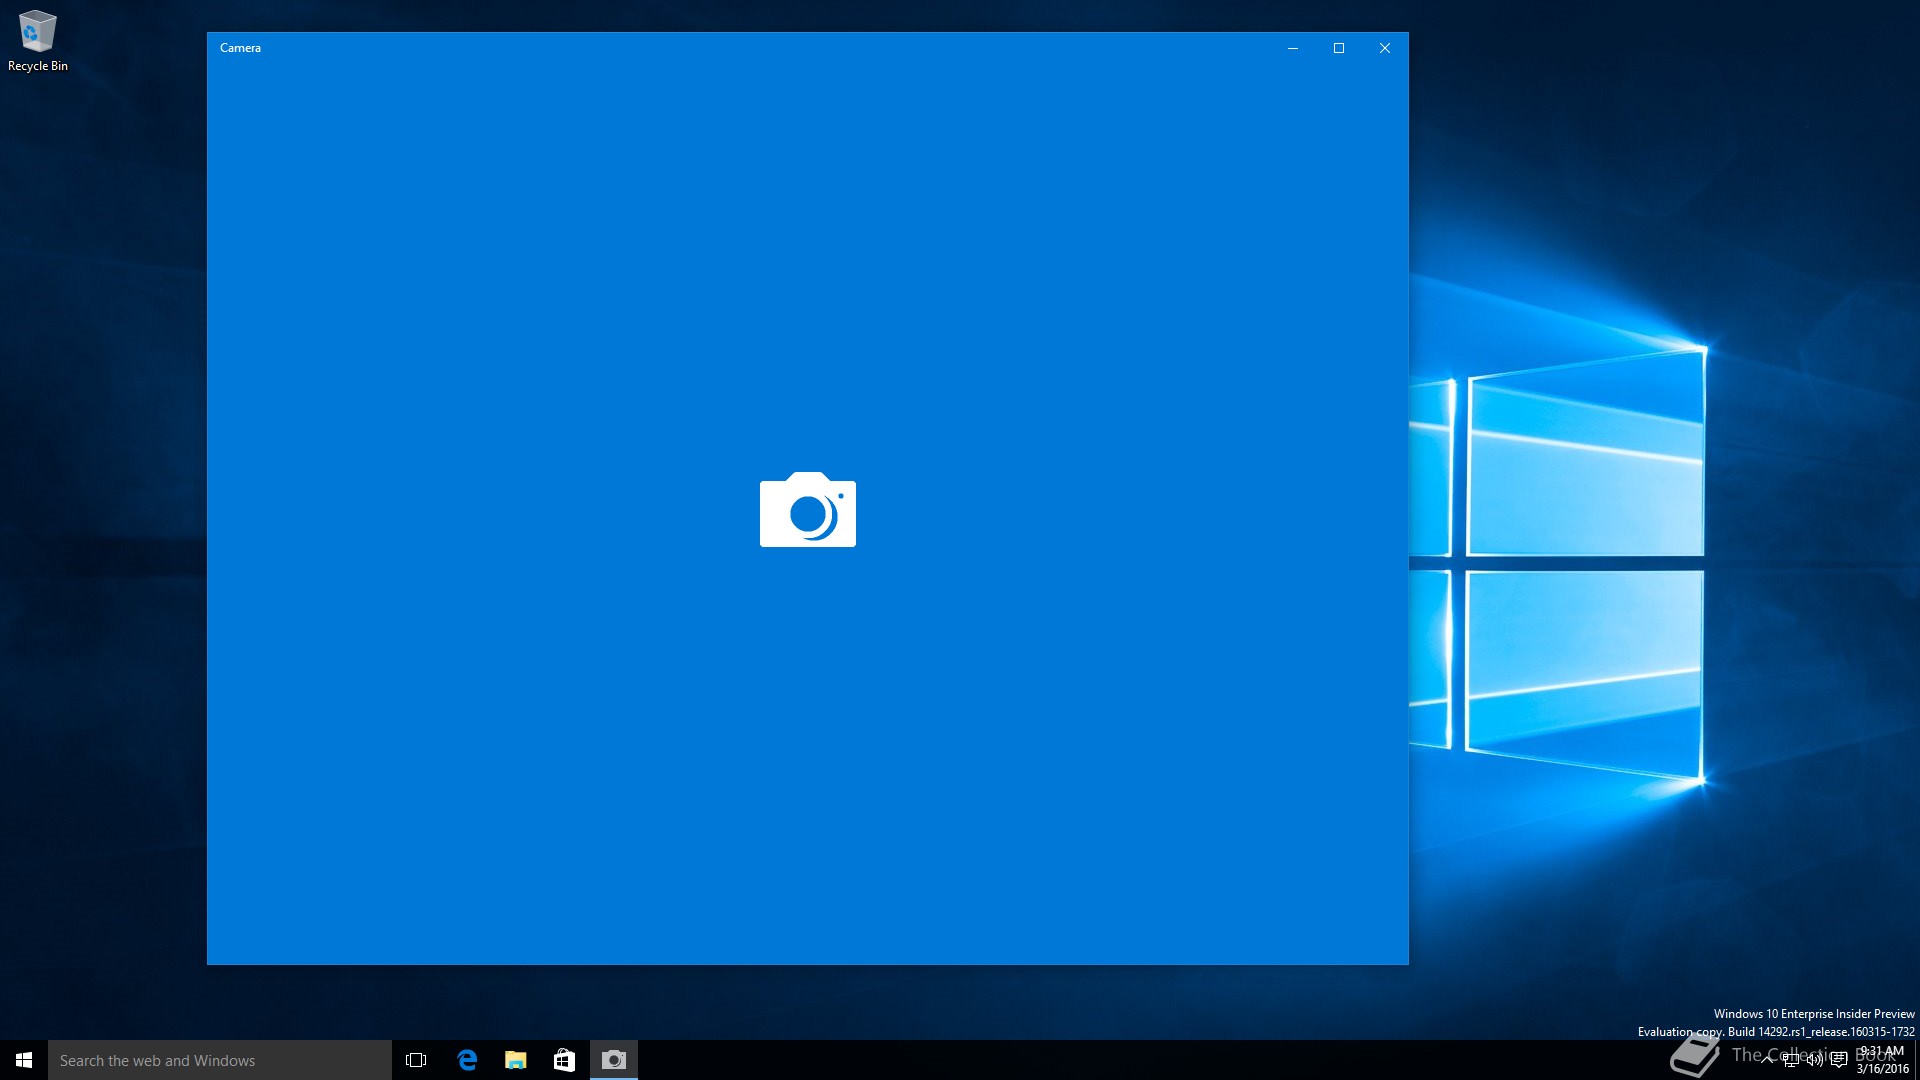The height and width of the screenshot is (1080, 1920).
Task: Open the Windows Store taskbar icon
Action: (564, 1060)
